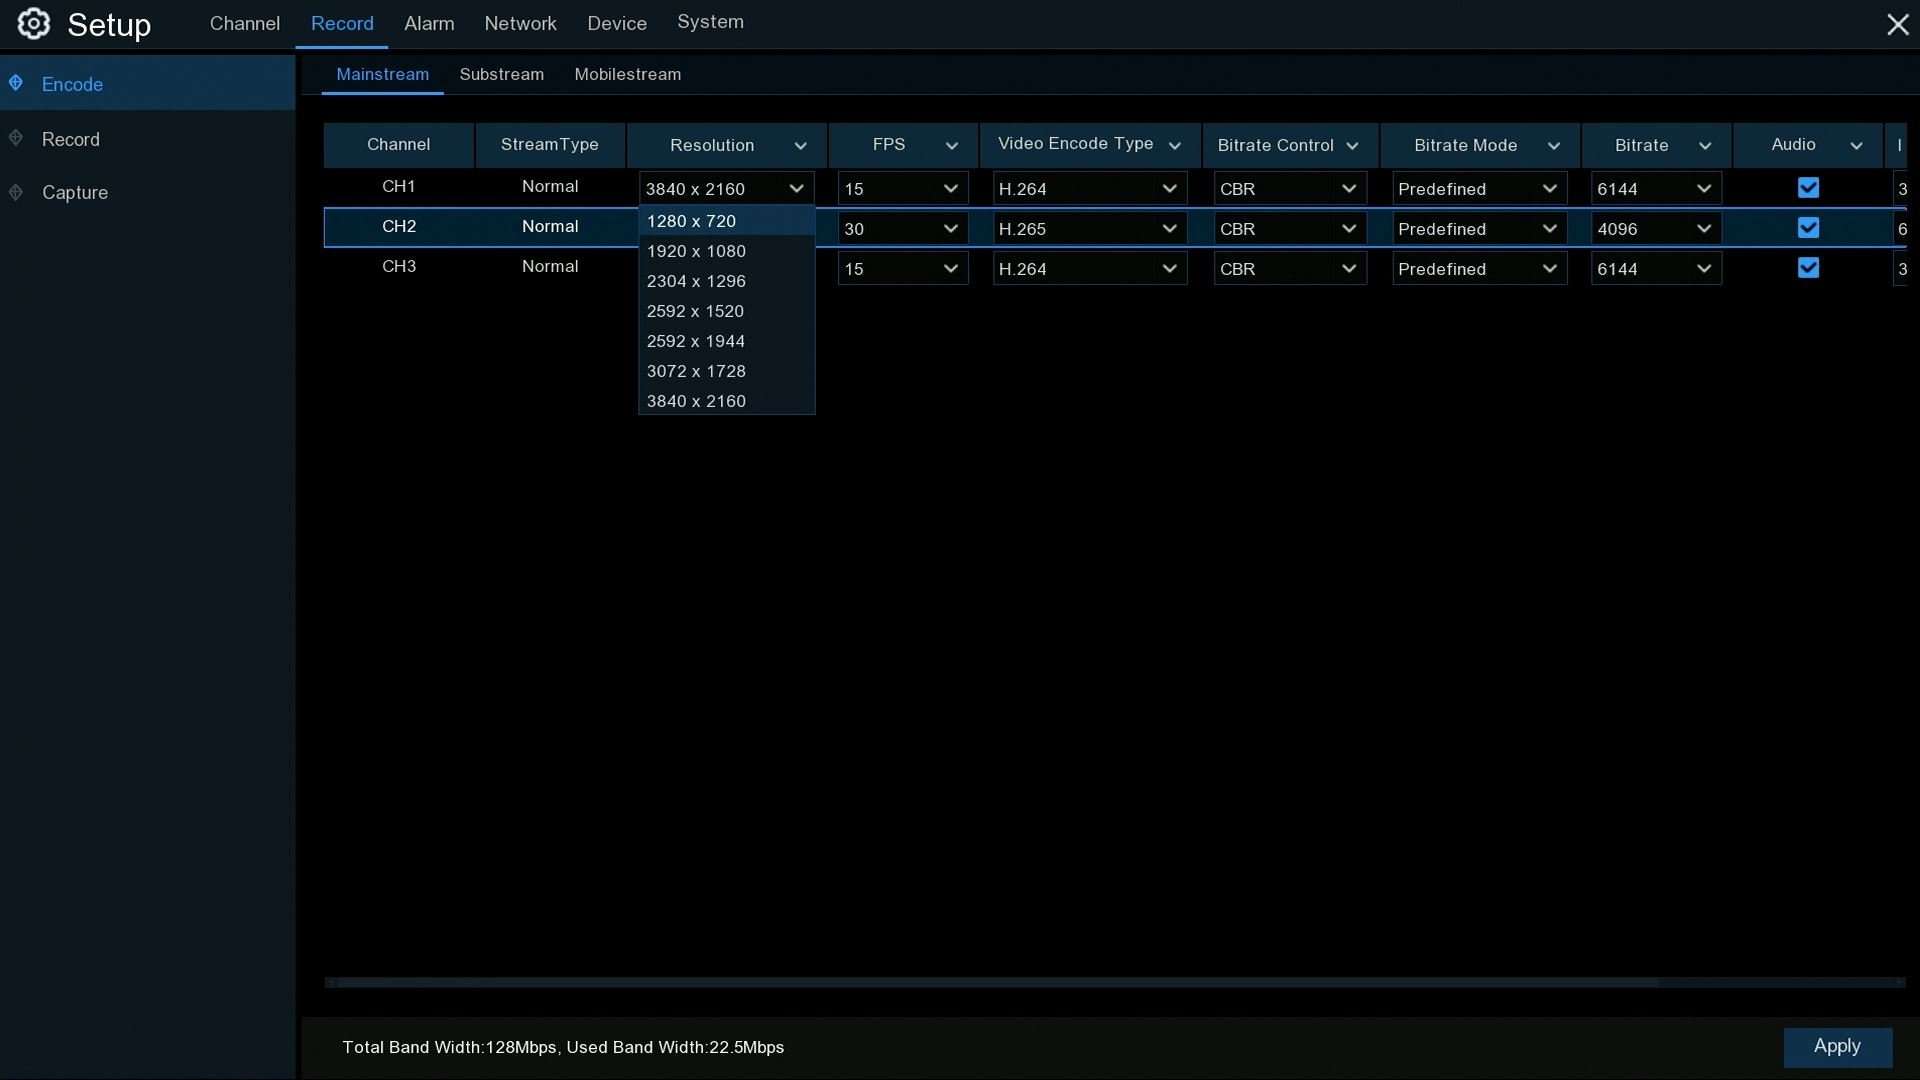1920x1080 pixels.
Task: Open the Network menu tab
Action: click(x=520, y=23)
